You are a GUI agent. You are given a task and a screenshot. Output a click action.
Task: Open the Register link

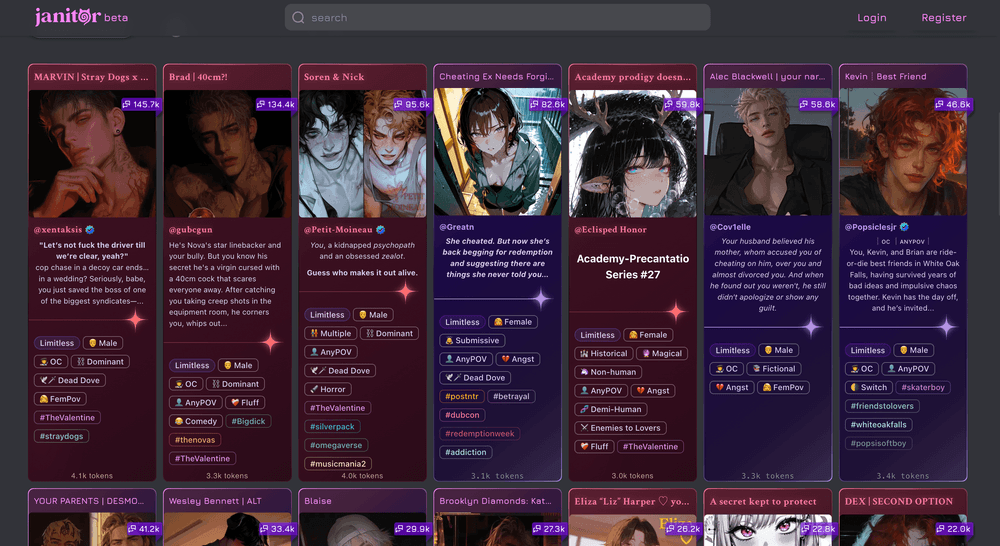click(943, 18)
